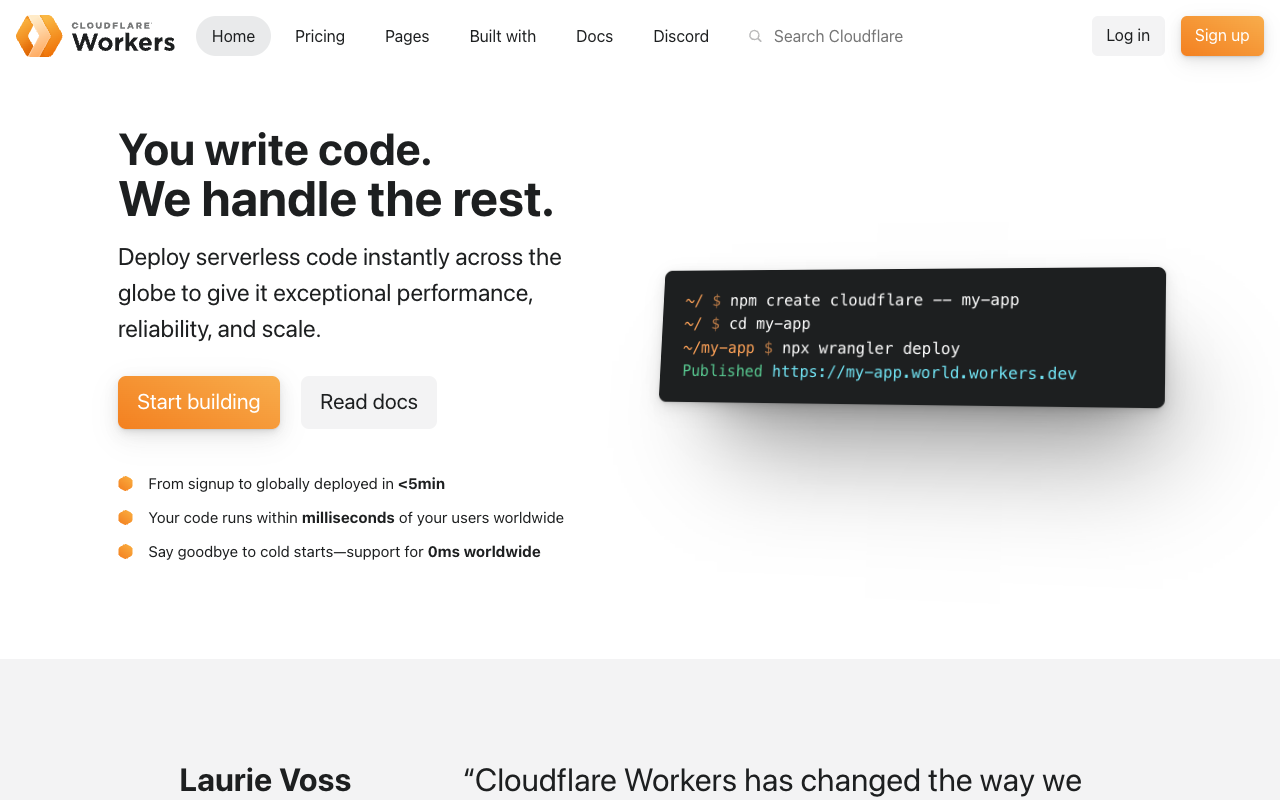Visit the Discord nav link
Viewport: 1280px width, 800px height.
coord(681,36)
